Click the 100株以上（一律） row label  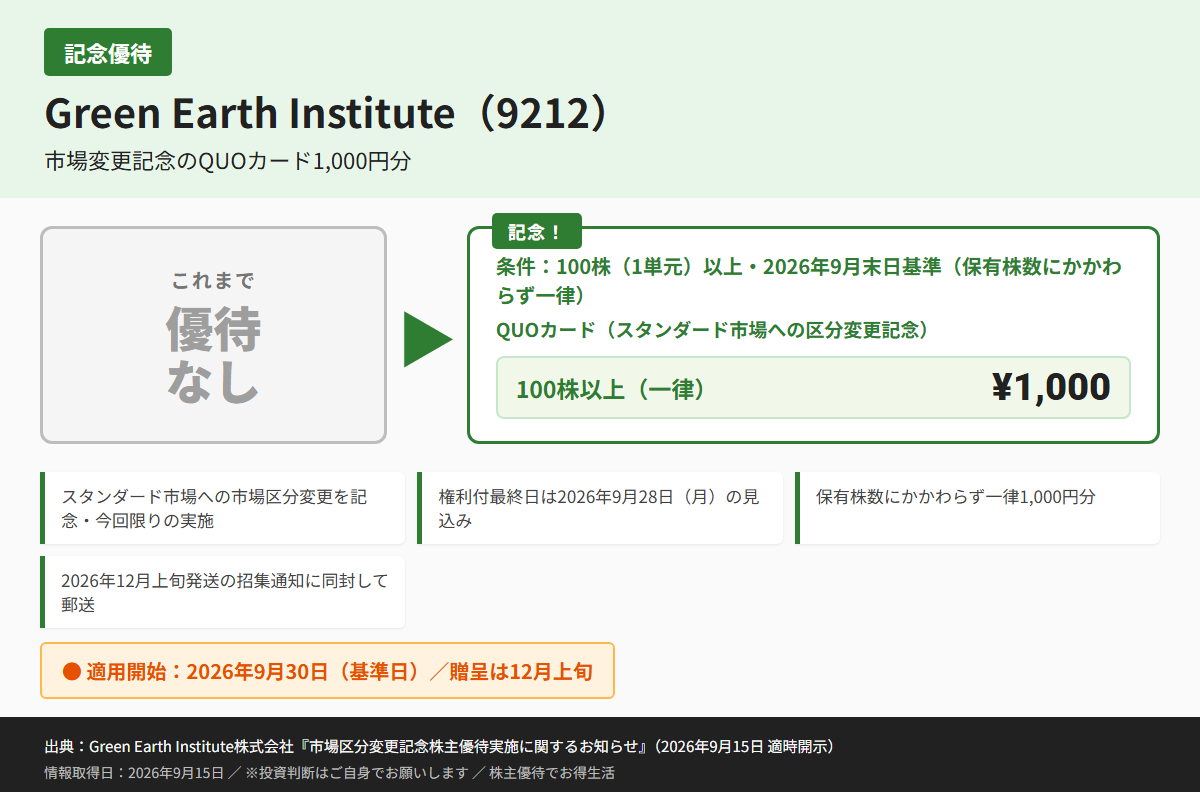pyautogui.click(x=611, y=389)
